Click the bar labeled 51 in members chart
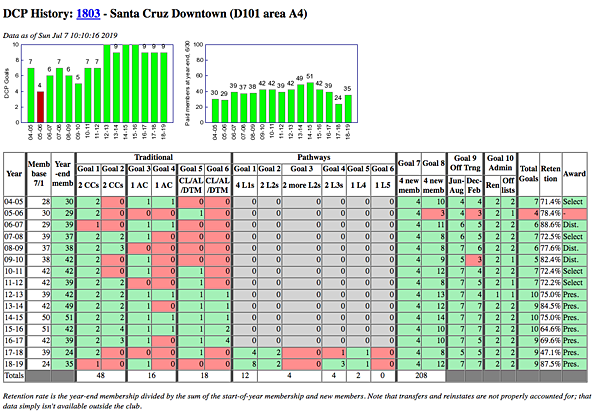 (x=310, y=103)
